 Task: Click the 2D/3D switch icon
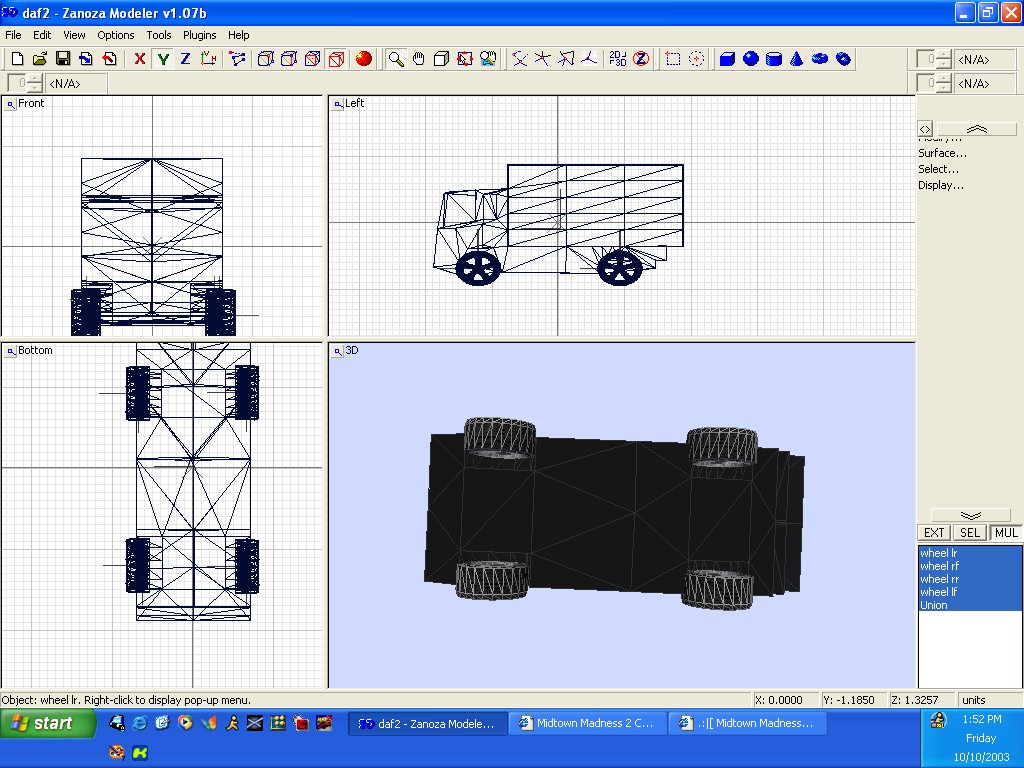618,59
